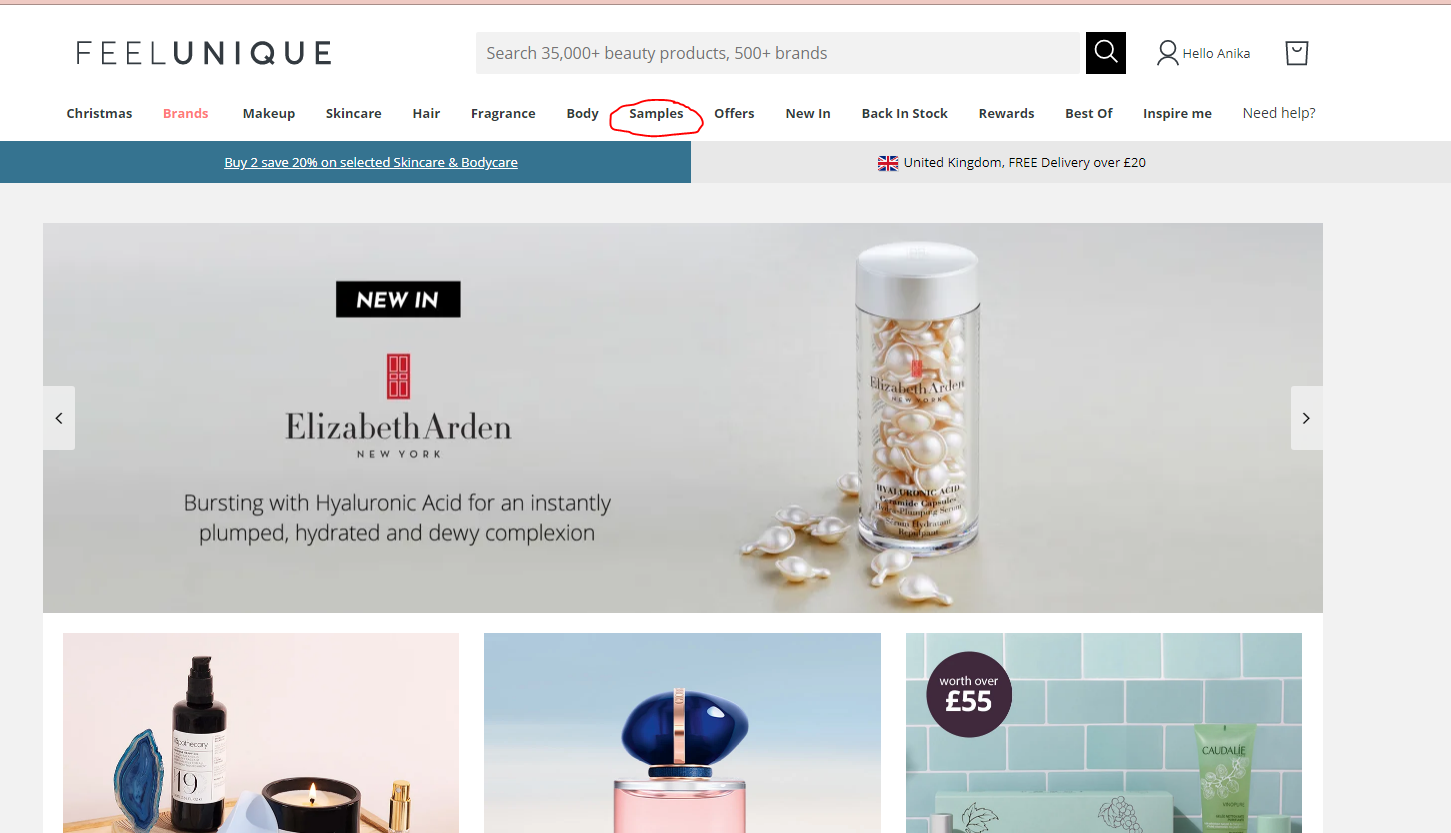Viewport: 1451px width, 833px height.
Task: Focus the beauty products search field
Action: click(x=781, y=53)
